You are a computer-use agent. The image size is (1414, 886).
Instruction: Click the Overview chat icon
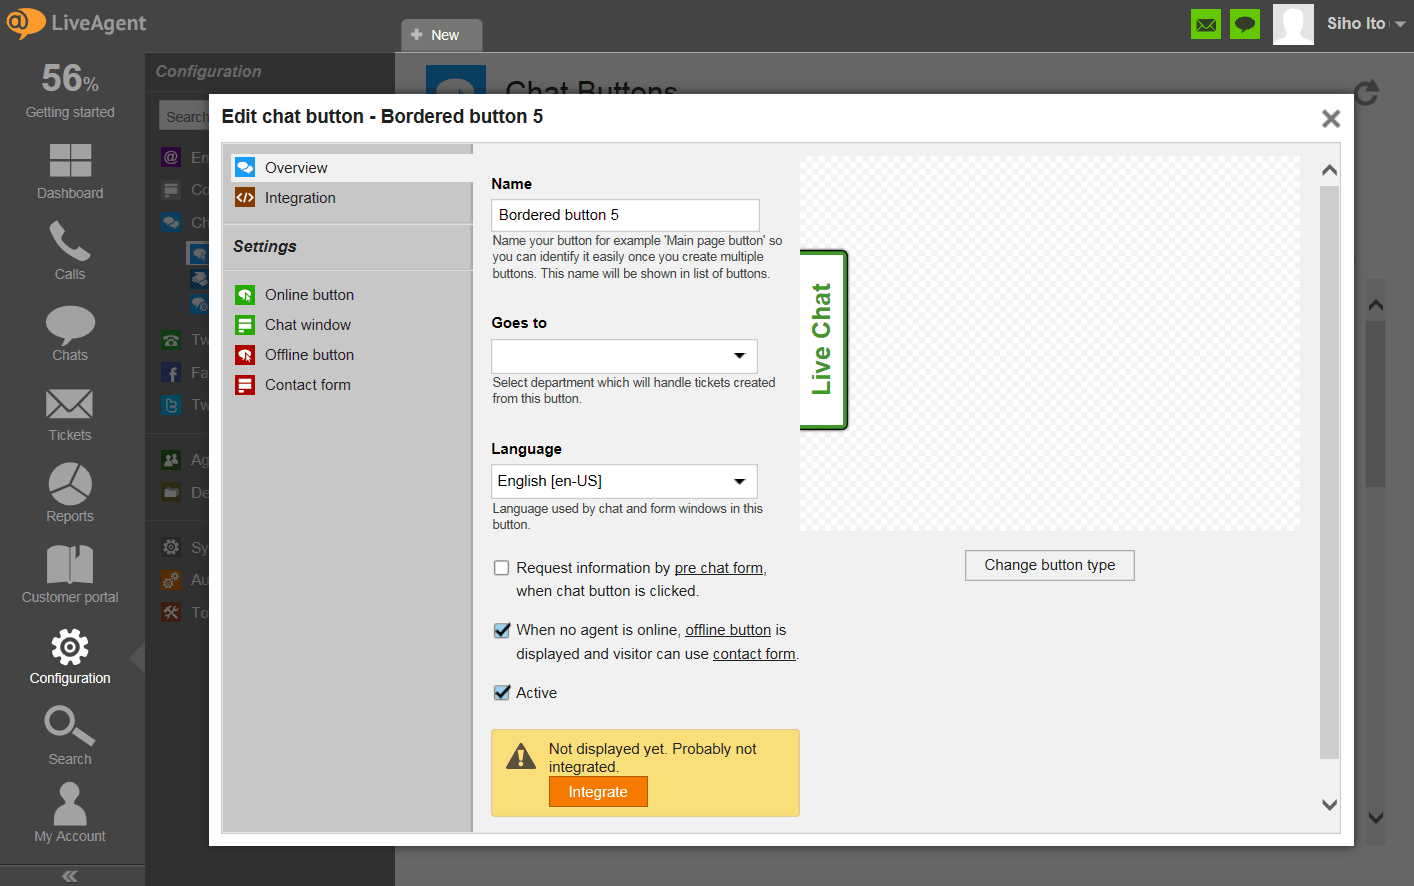tap(245, 167)
